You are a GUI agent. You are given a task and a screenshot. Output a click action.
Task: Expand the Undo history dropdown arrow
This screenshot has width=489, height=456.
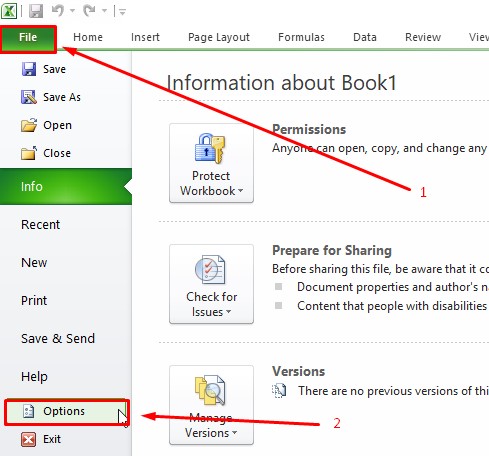click(x=72, y=11)
